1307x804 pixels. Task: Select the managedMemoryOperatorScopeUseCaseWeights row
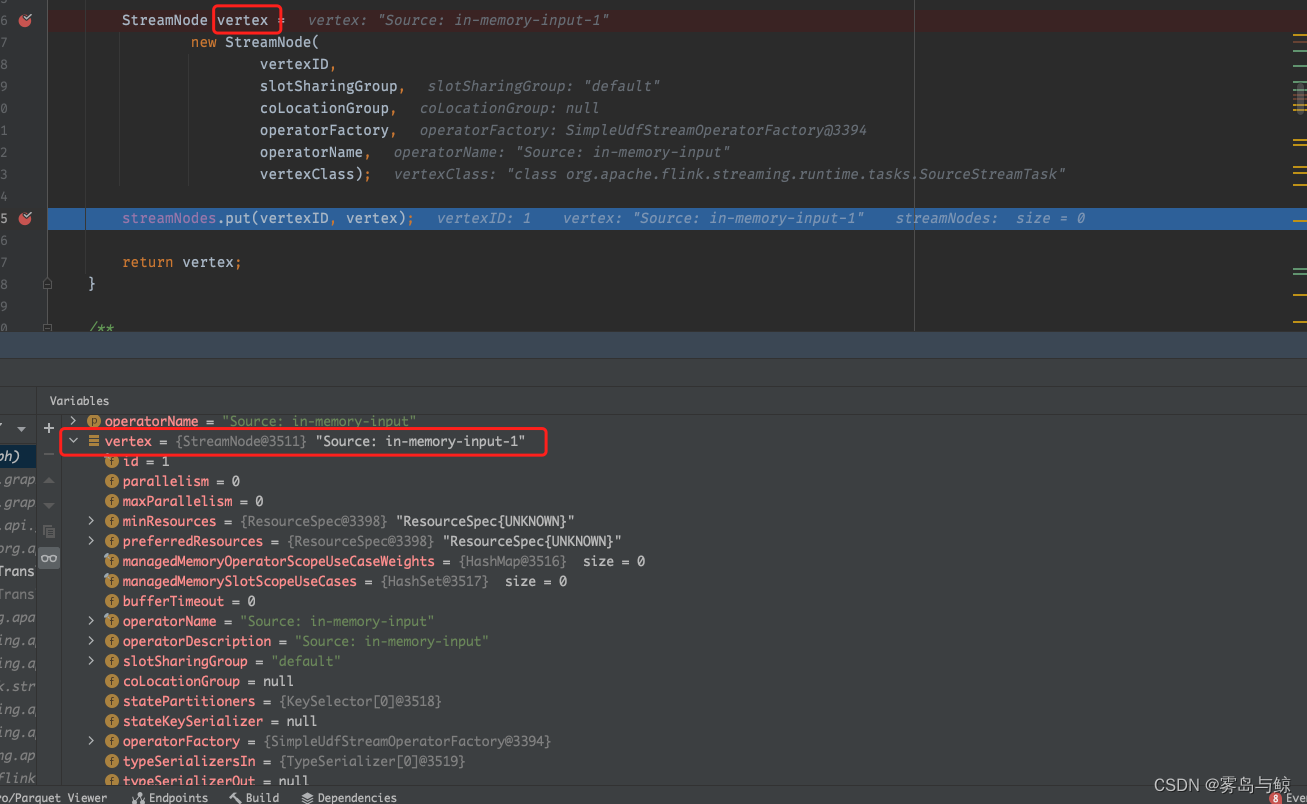tap(375, 561)
